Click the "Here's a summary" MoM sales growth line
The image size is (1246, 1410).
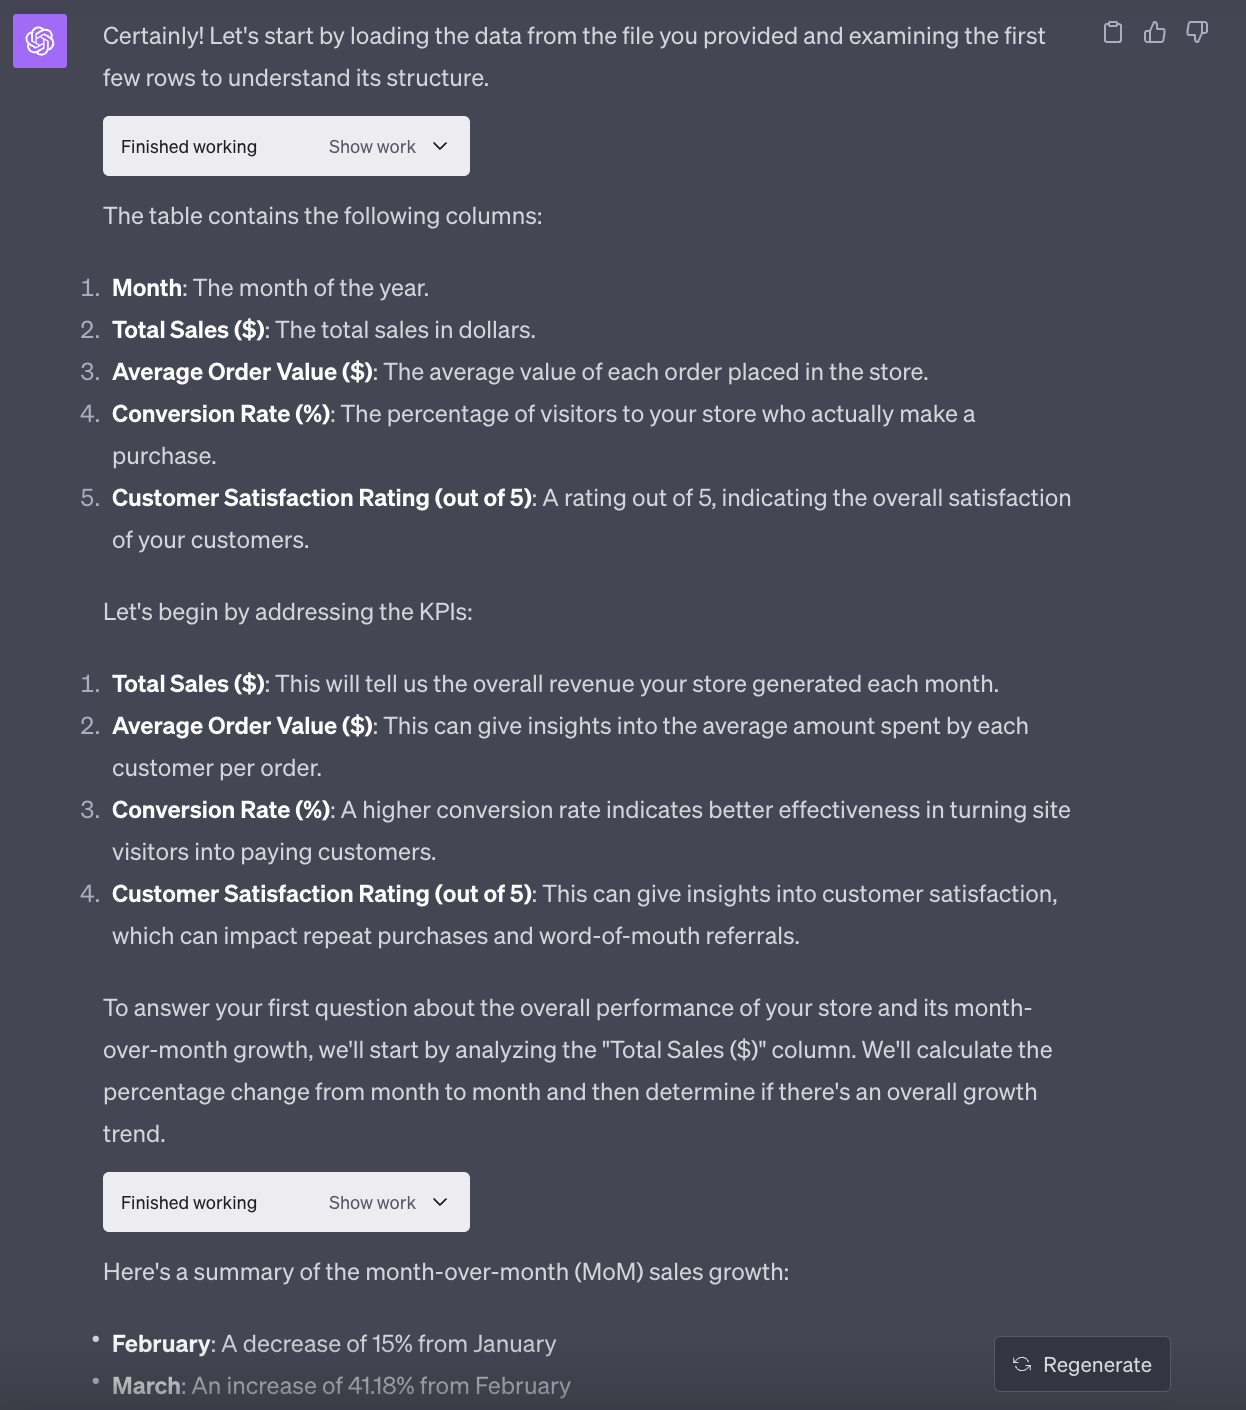(445, 1272)
